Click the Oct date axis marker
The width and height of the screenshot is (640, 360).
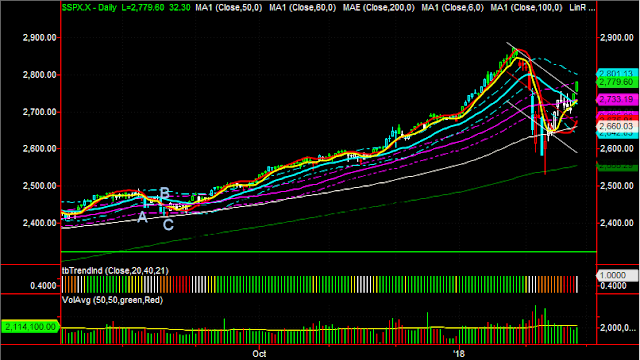[259, 353]
